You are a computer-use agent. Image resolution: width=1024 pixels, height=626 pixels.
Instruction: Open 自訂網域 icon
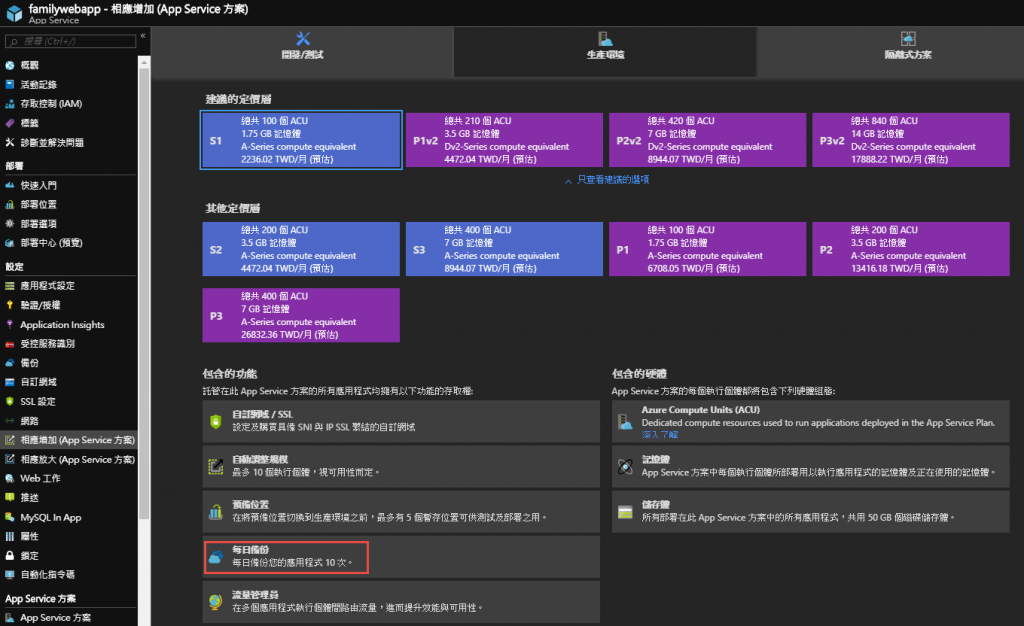pyautogui.click(x=10, y=382)
